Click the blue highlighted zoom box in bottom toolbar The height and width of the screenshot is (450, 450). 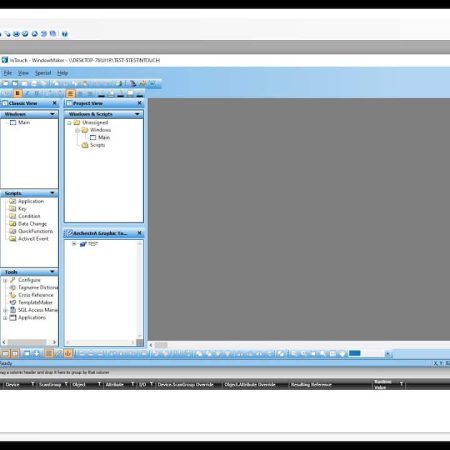tap(354, 353)
